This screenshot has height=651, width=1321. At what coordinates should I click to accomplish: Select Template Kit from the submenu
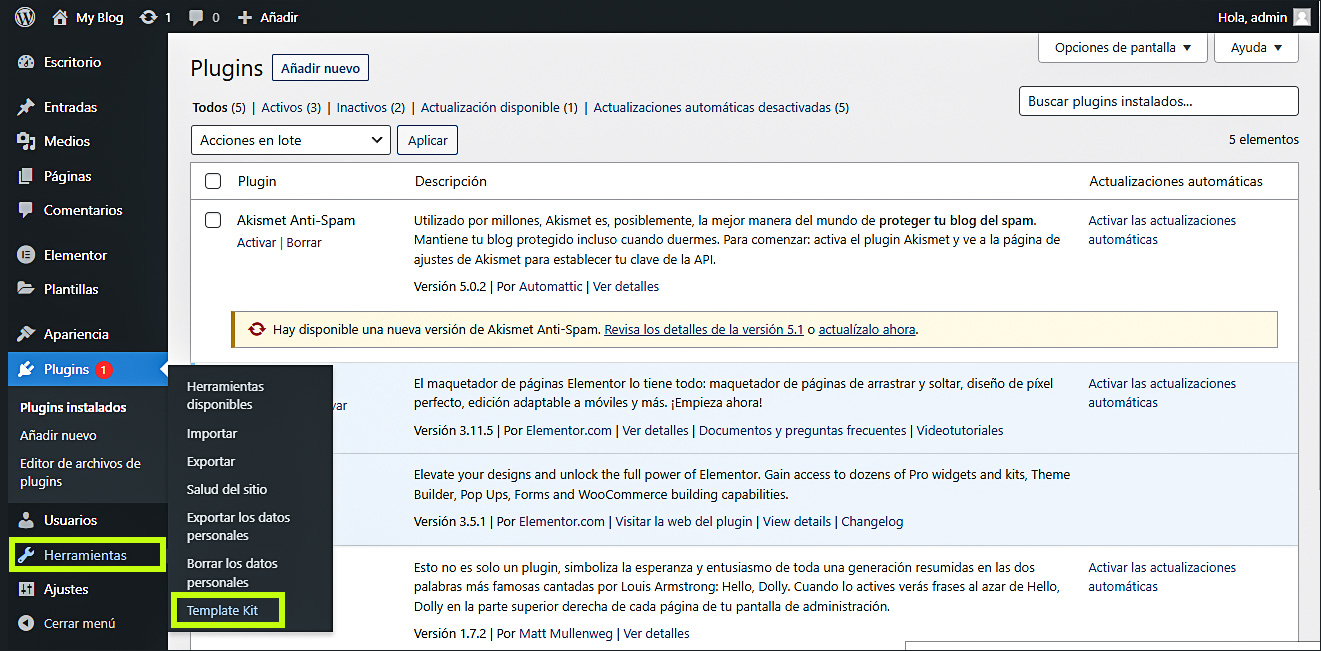(222, 611)
